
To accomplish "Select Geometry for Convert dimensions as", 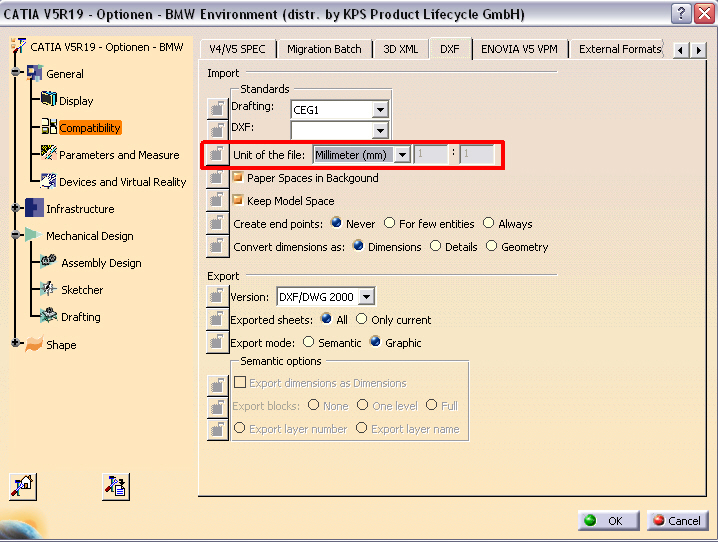I will tap(491, 246).
